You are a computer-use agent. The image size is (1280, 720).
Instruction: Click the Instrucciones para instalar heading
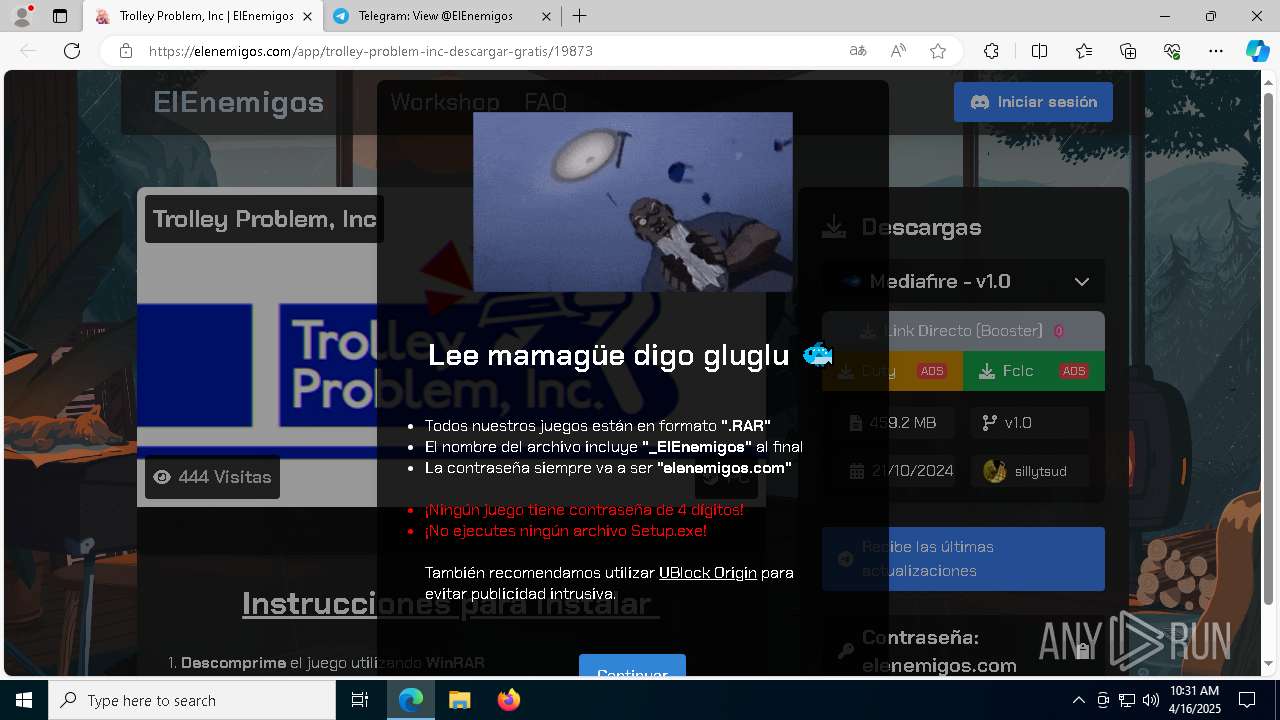pyautogui.click(x=450, y=604)
